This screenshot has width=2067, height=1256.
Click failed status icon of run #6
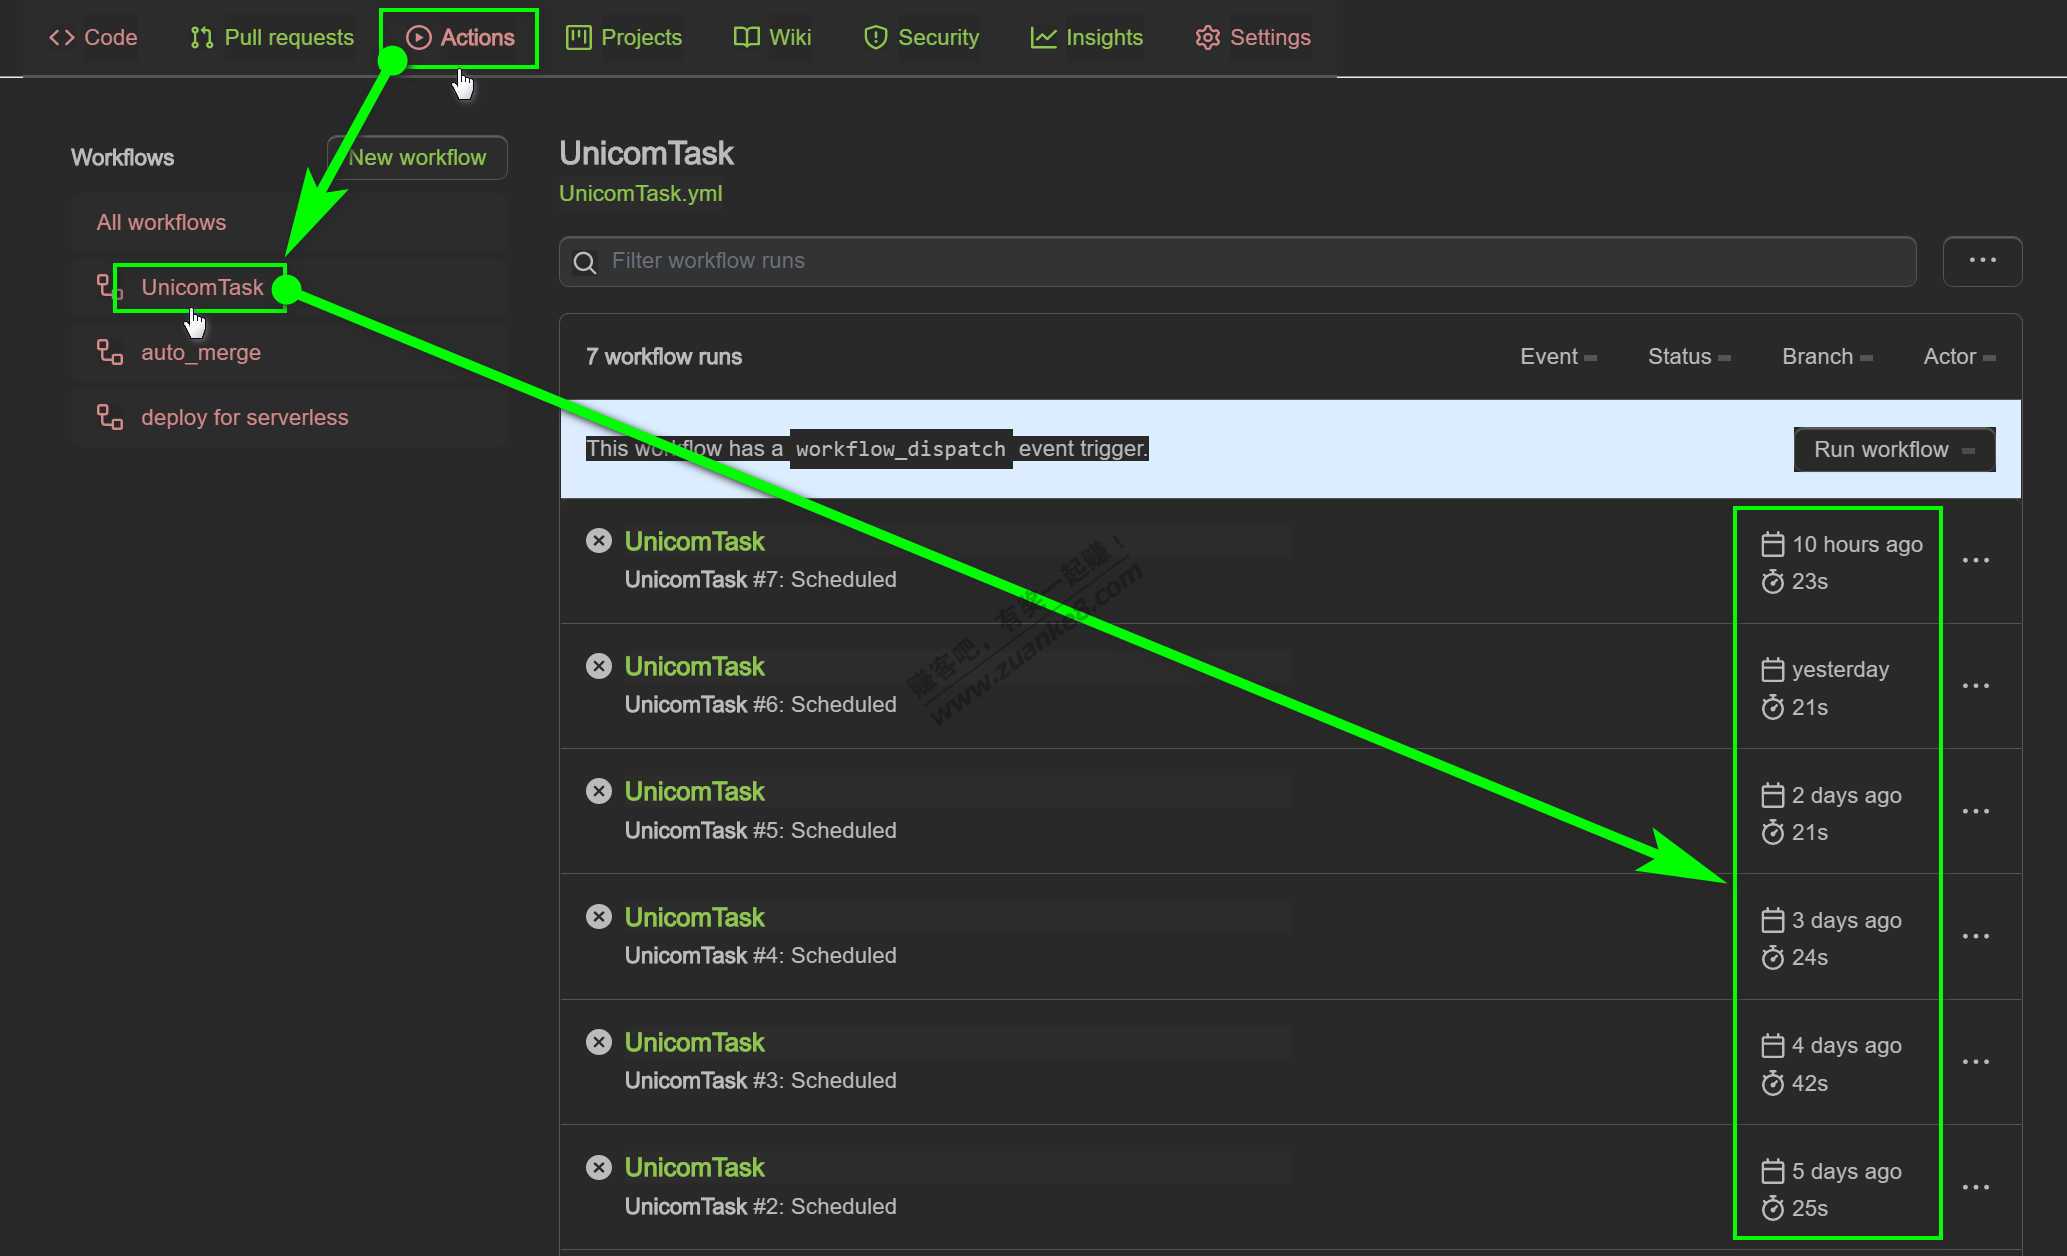tap(599, 666)
